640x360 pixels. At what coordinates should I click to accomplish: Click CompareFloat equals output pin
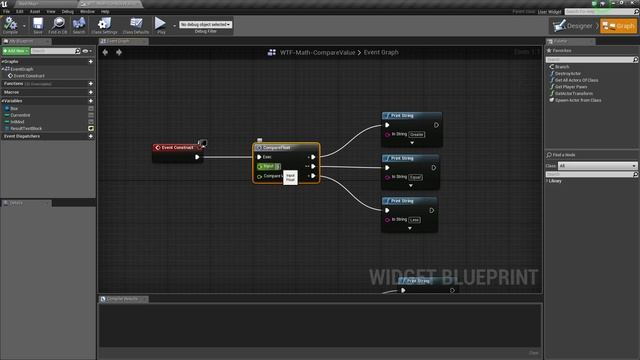313,167
